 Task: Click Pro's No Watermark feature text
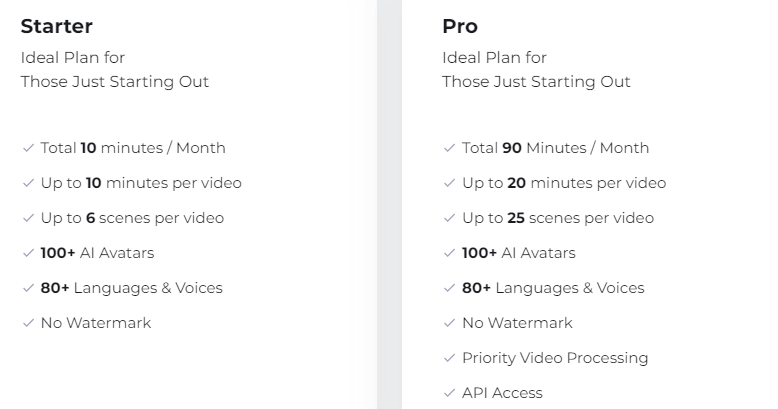[x=518, y=323]
